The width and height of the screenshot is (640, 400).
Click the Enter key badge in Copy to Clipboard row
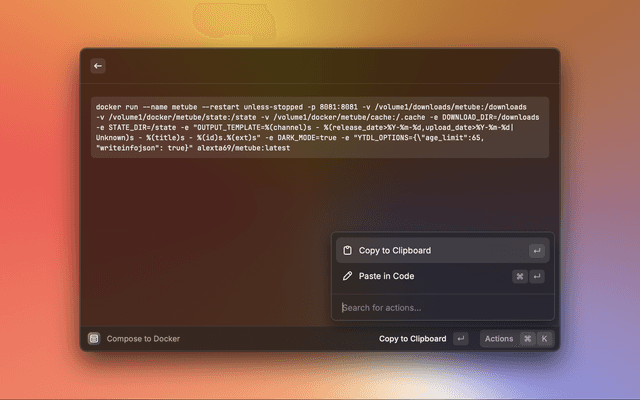coord(537,251)
